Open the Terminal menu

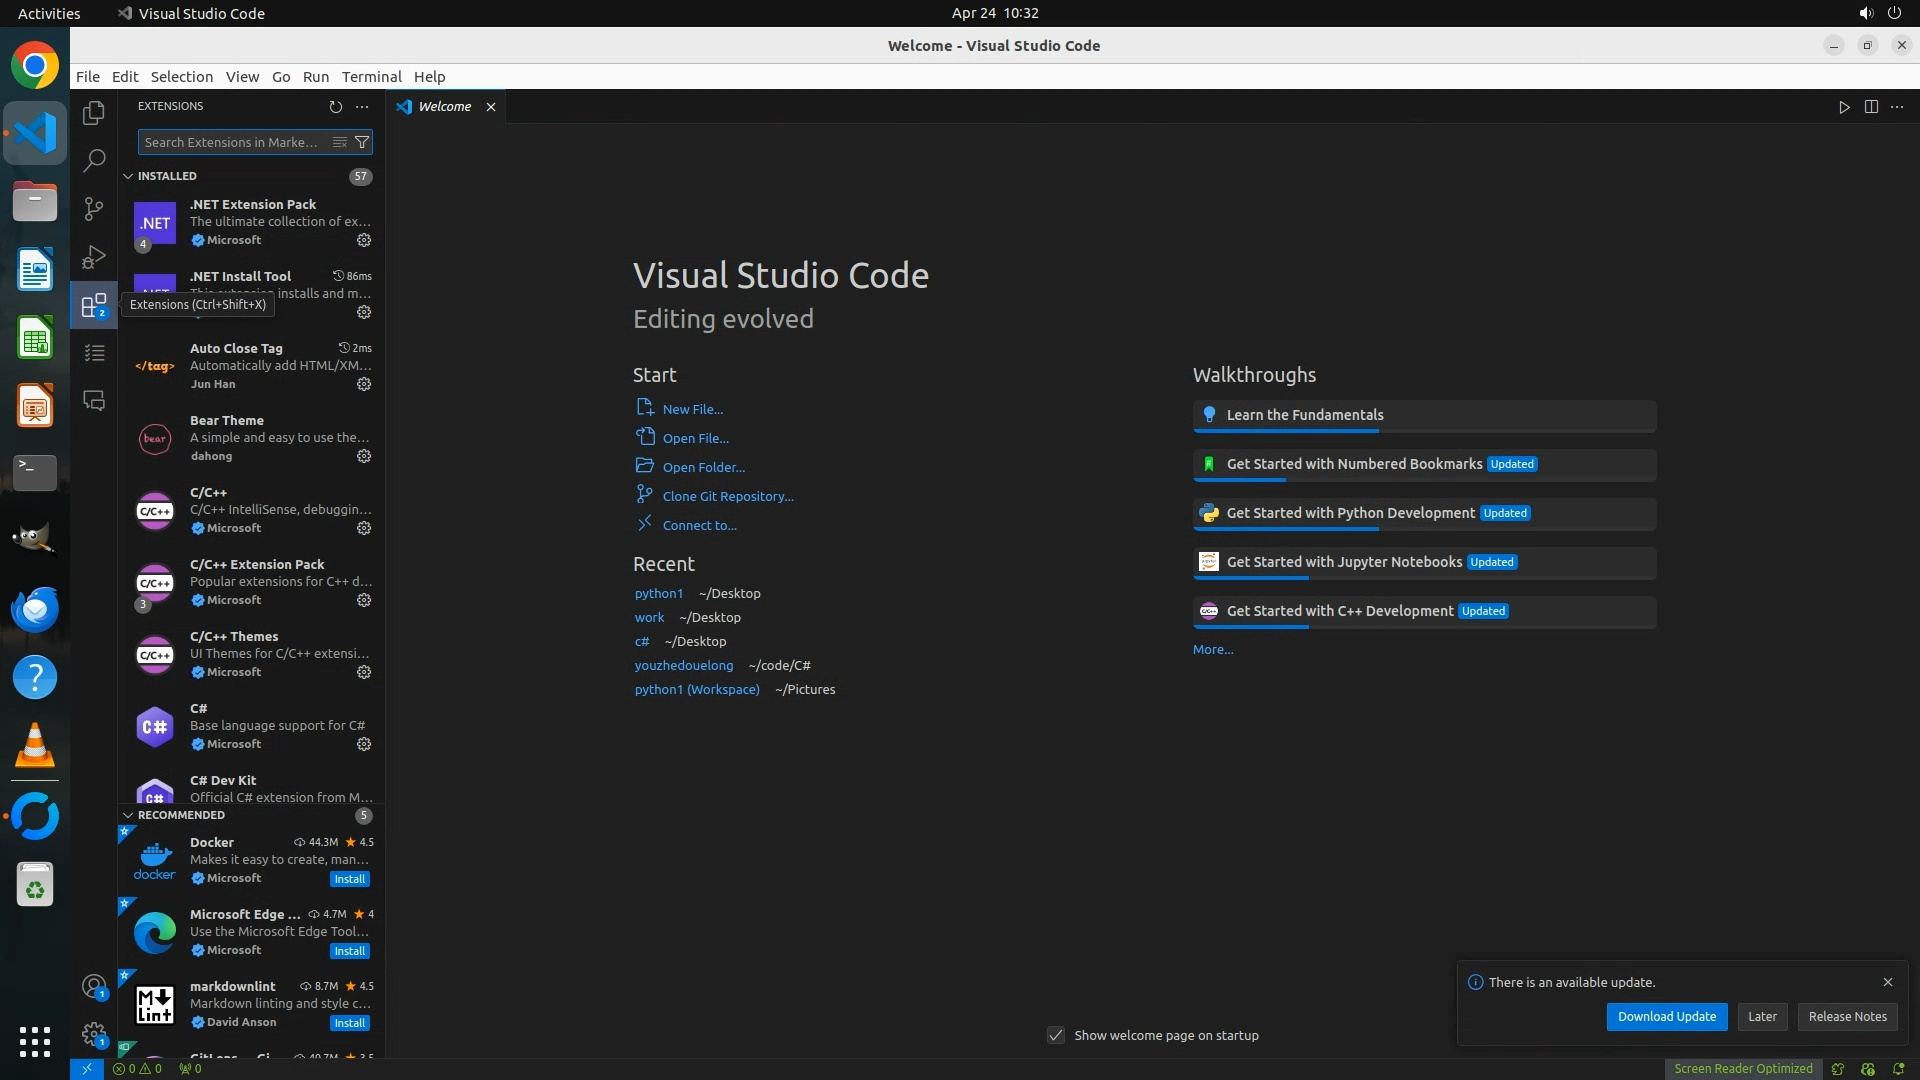point(371,77)
